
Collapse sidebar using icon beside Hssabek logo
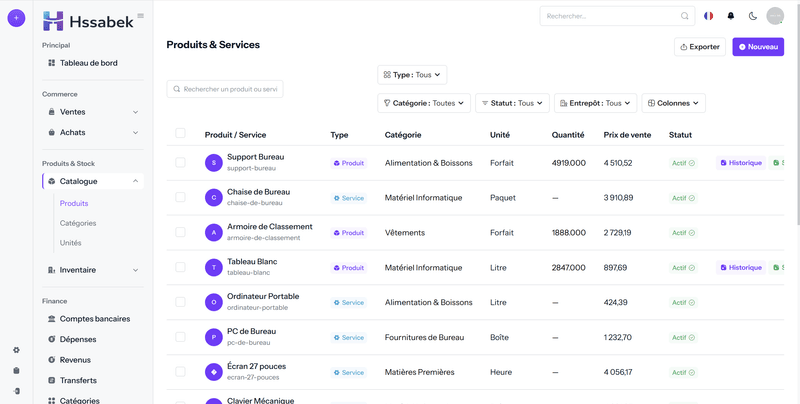pos(140,16)
